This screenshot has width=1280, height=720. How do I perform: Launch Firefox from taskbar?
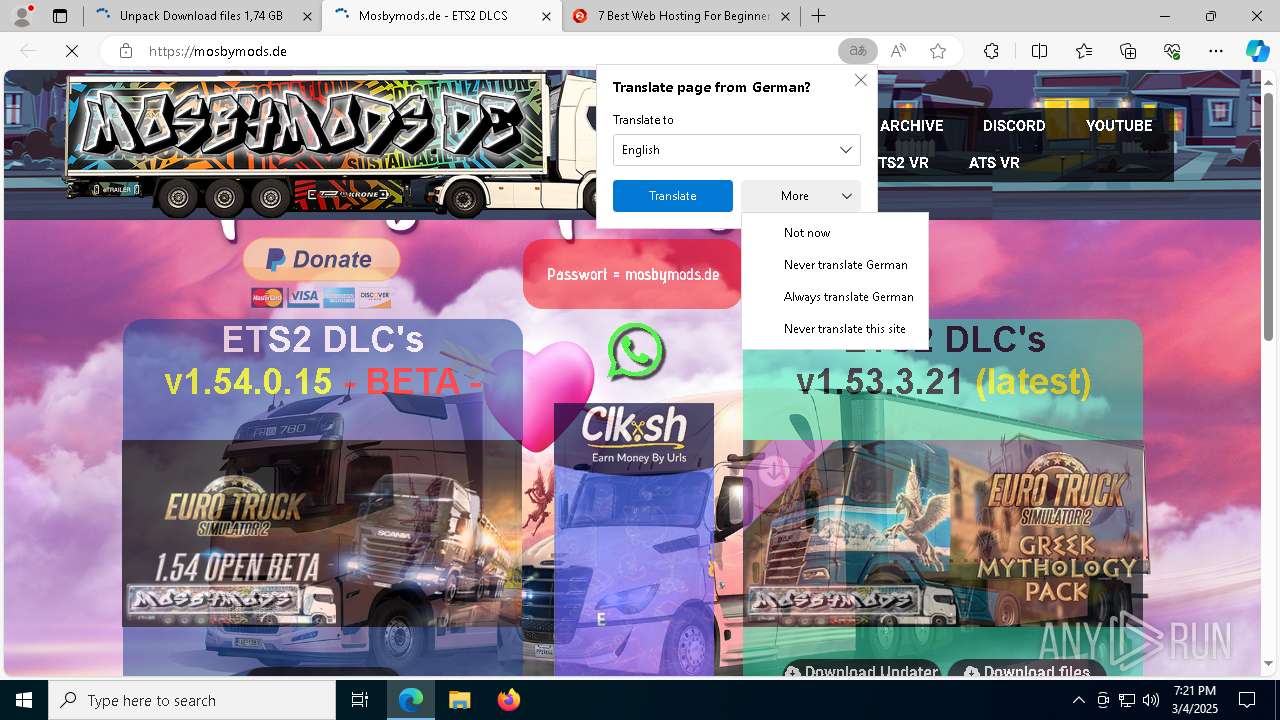508,700
